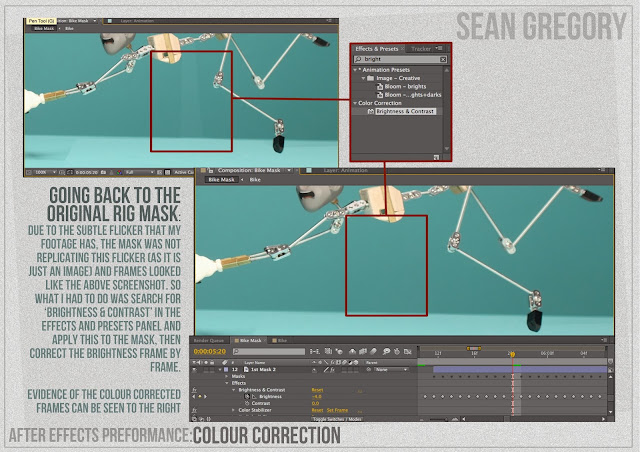The height and width of the screenshot is (452, 640).
Task: Select the Effects & Presets tab
Action: click(x=376, y=49)
